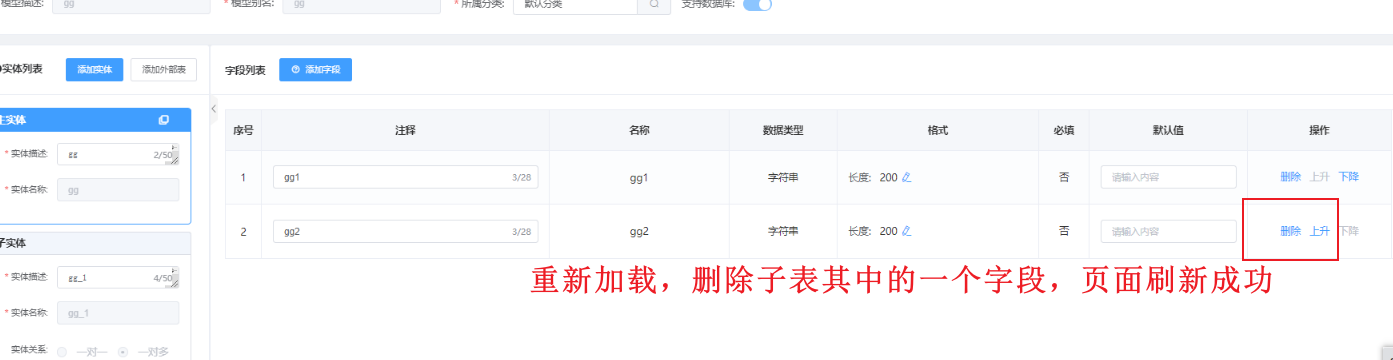Click default value input for gg2
1393x360 pixels.
pos(1168,231)
